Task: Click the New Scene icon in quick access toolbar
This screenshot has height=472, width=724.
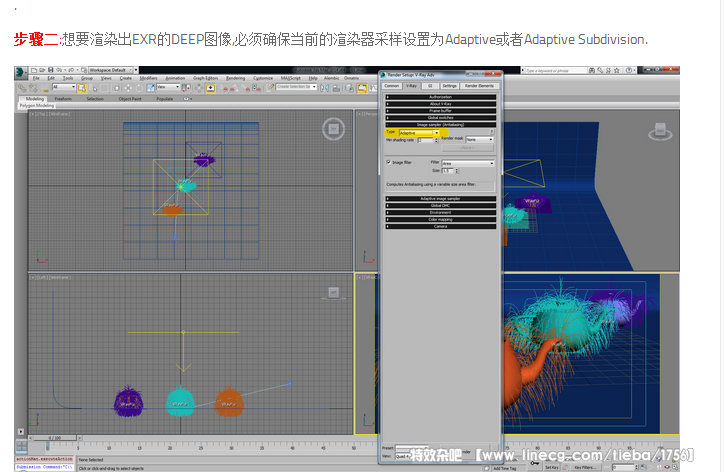Action: (x=34, y=70)
